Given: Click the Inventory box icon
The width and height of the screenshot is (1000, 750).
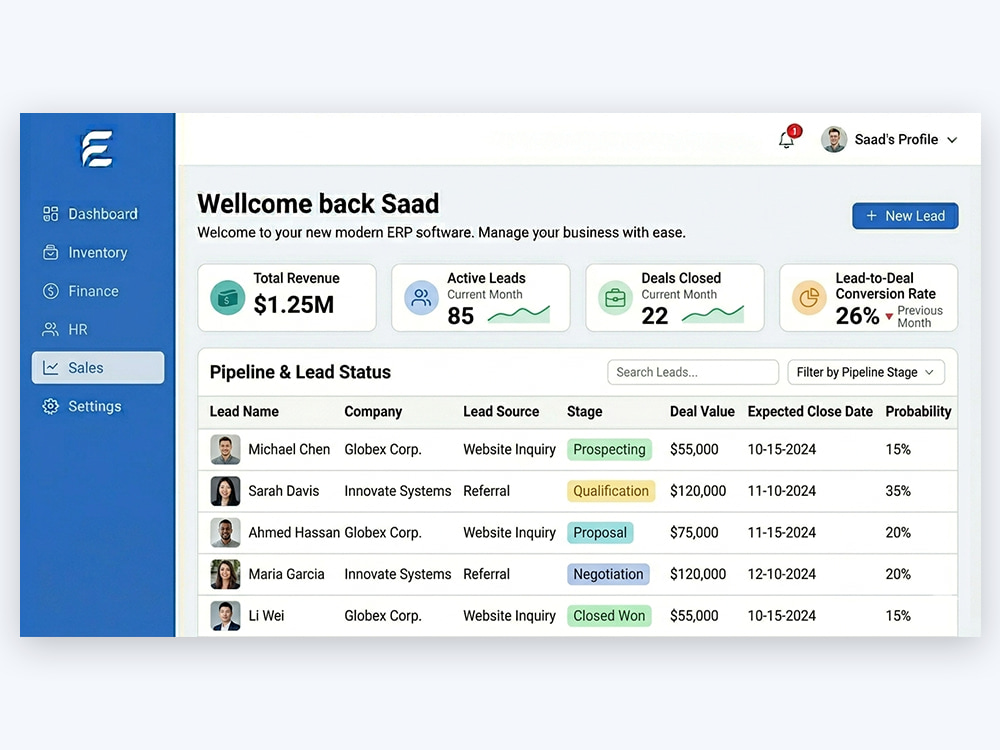Looking at the screenshot, I should pos(50,253).
